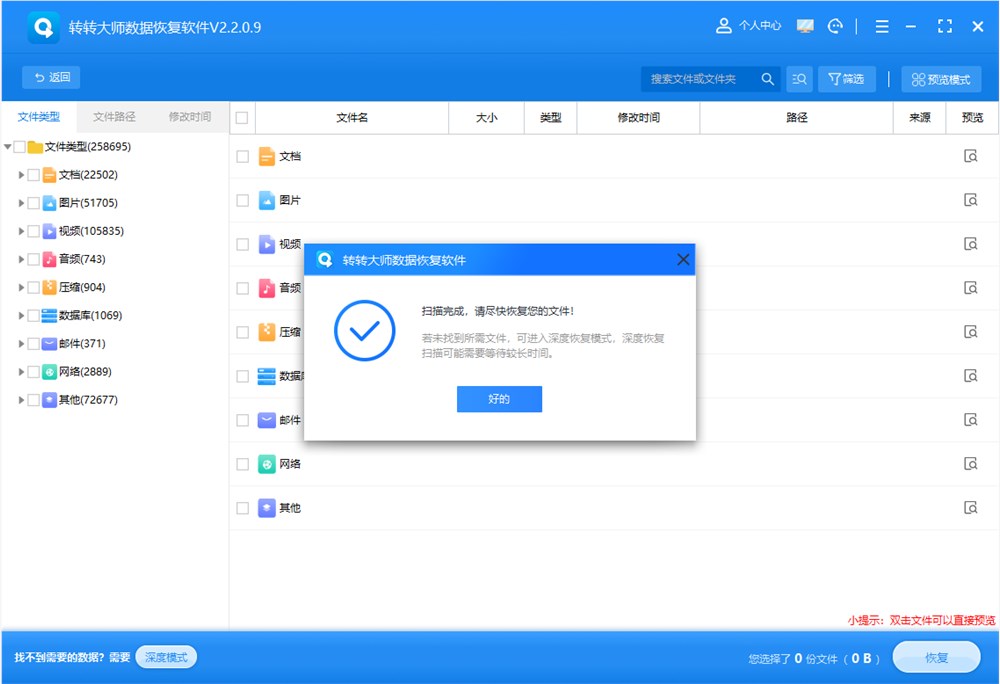The image size is (1000, 684).
Task: Expand the 文档(22502) tree node
Action: coord(21,175)
